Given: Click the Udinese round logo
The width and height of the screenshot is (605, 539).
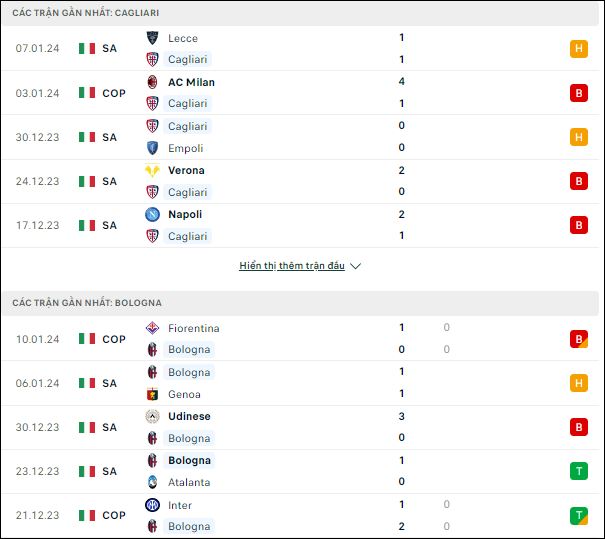Looking at the screenshot, I should pos(152,416).
